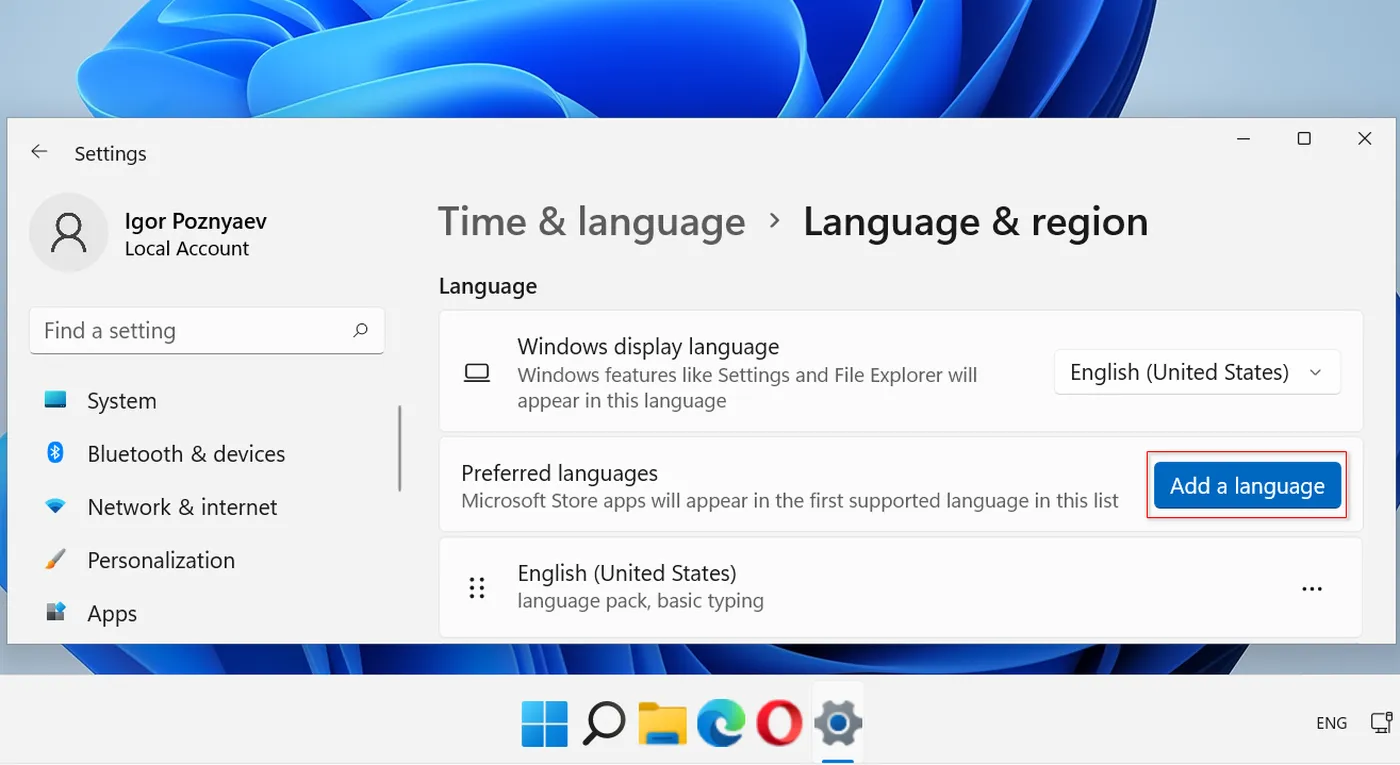Open the three-dot menu for English (United States)
1400x765 pixels.
(x=1312, y=589)
